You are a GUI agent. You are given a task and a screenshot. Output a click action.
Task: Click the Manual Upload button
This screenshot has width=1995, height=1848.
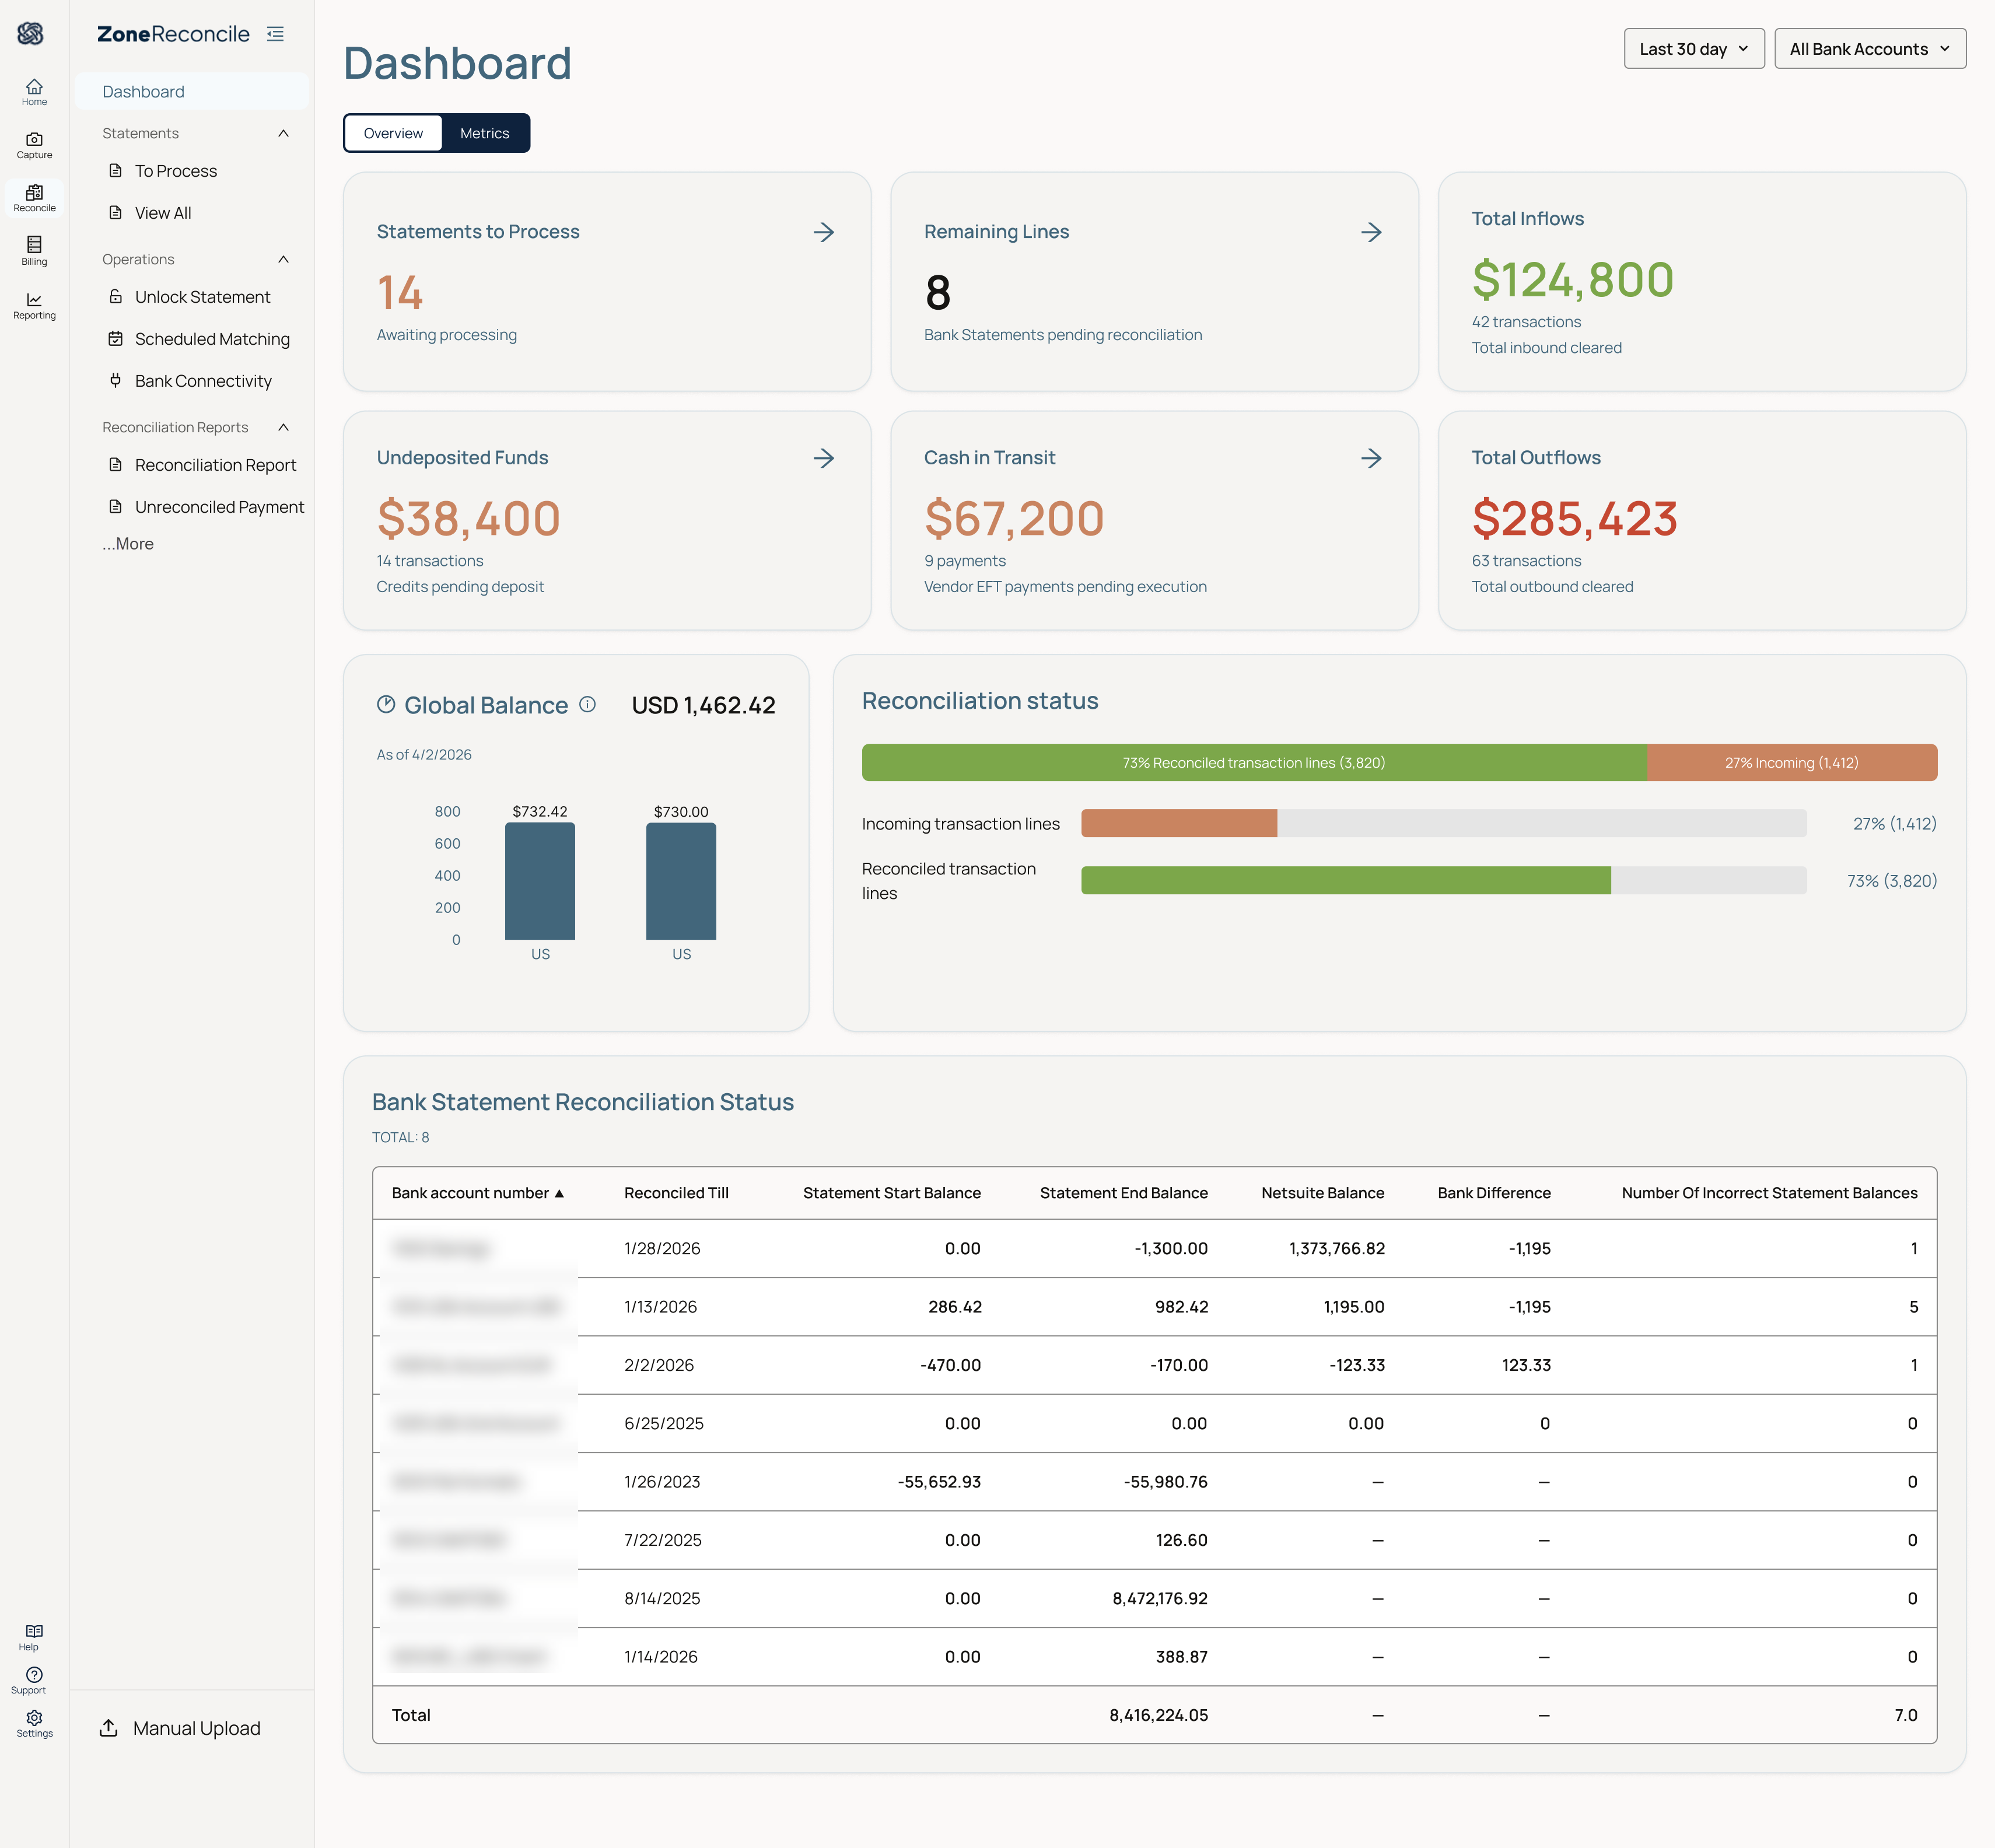coord(180,1728)
